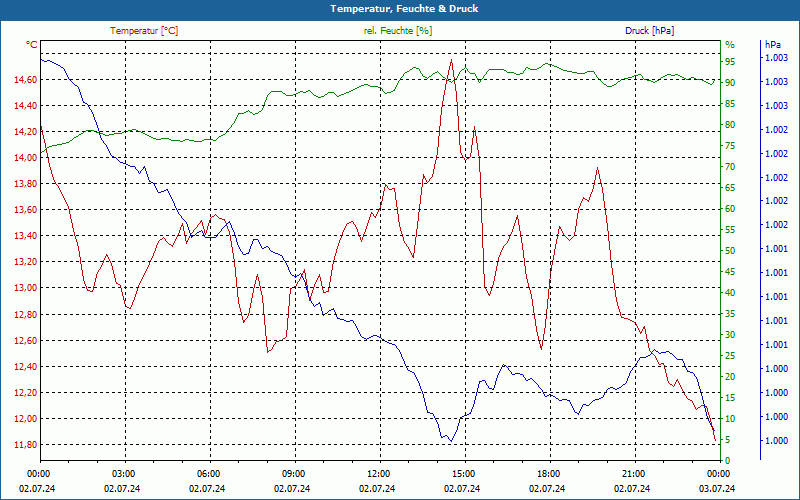The image size is (800, 500).
Task: Click green humidity axis value 85
Action: (730, 104)
